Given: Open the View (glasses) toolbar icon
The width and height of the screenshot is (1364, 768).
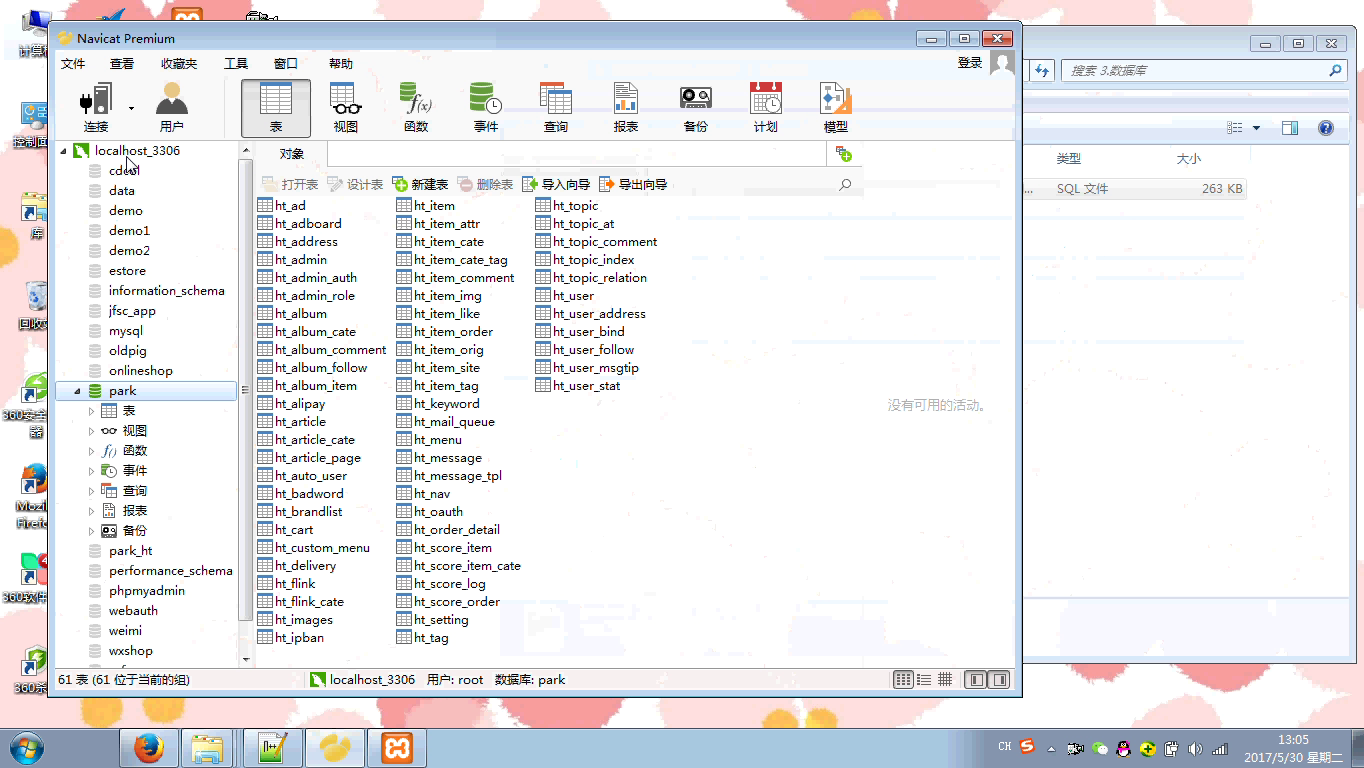Looking at the screenshot, I should pos(346,108).
